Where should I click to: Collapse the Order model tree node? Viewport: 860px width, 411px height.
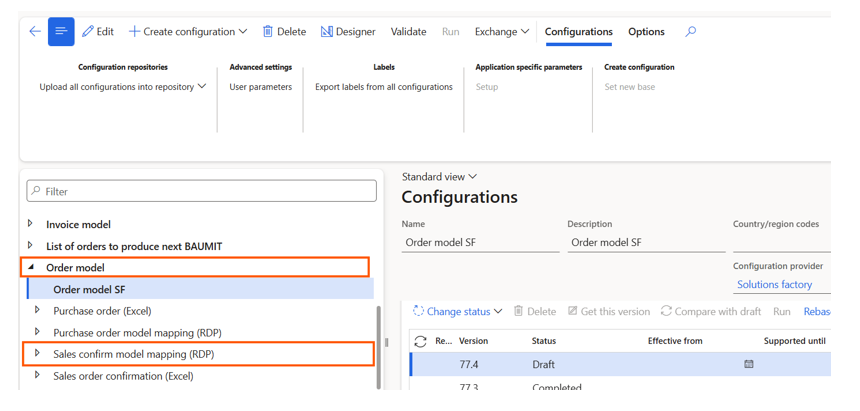[30, 267]
